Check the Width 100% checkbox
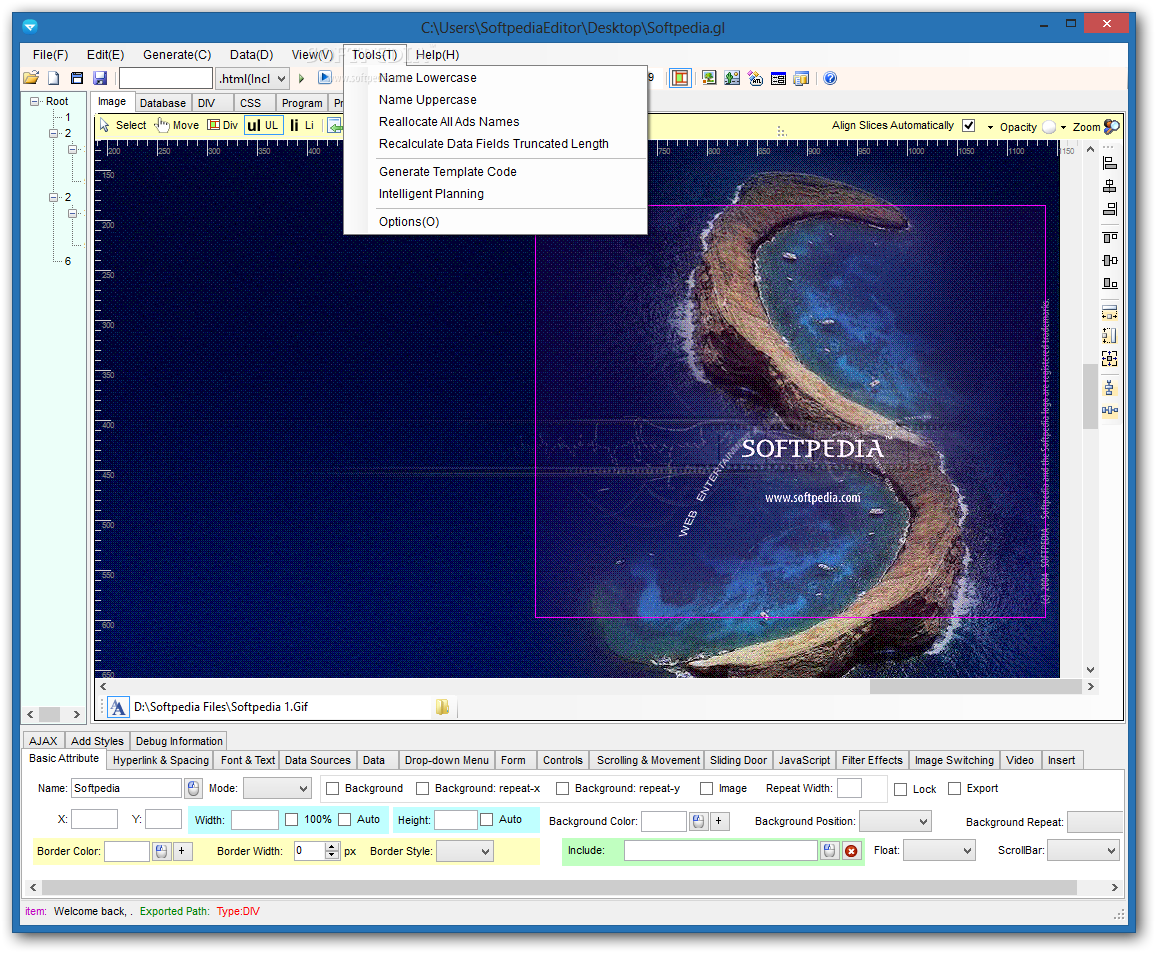 292,820
